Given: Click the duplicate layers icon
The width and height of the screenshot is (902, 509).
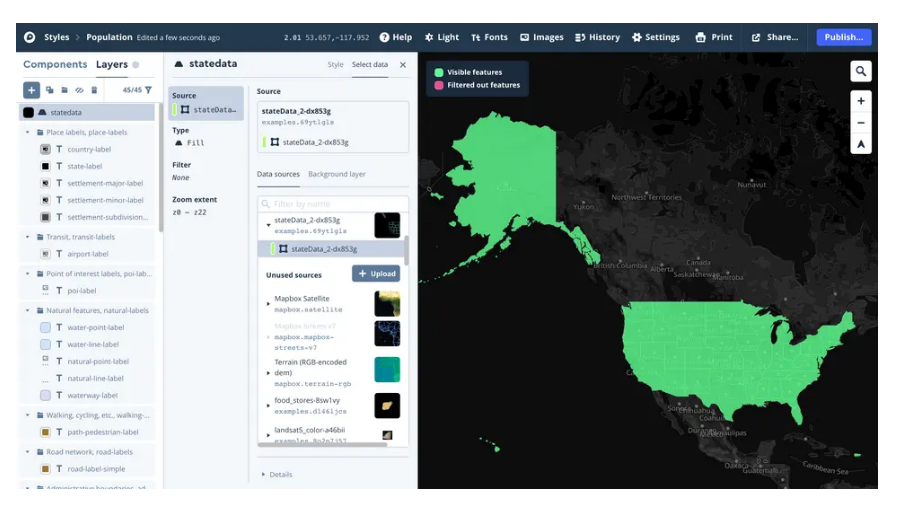Looking at the screenshot, I should tap(49, 90).
